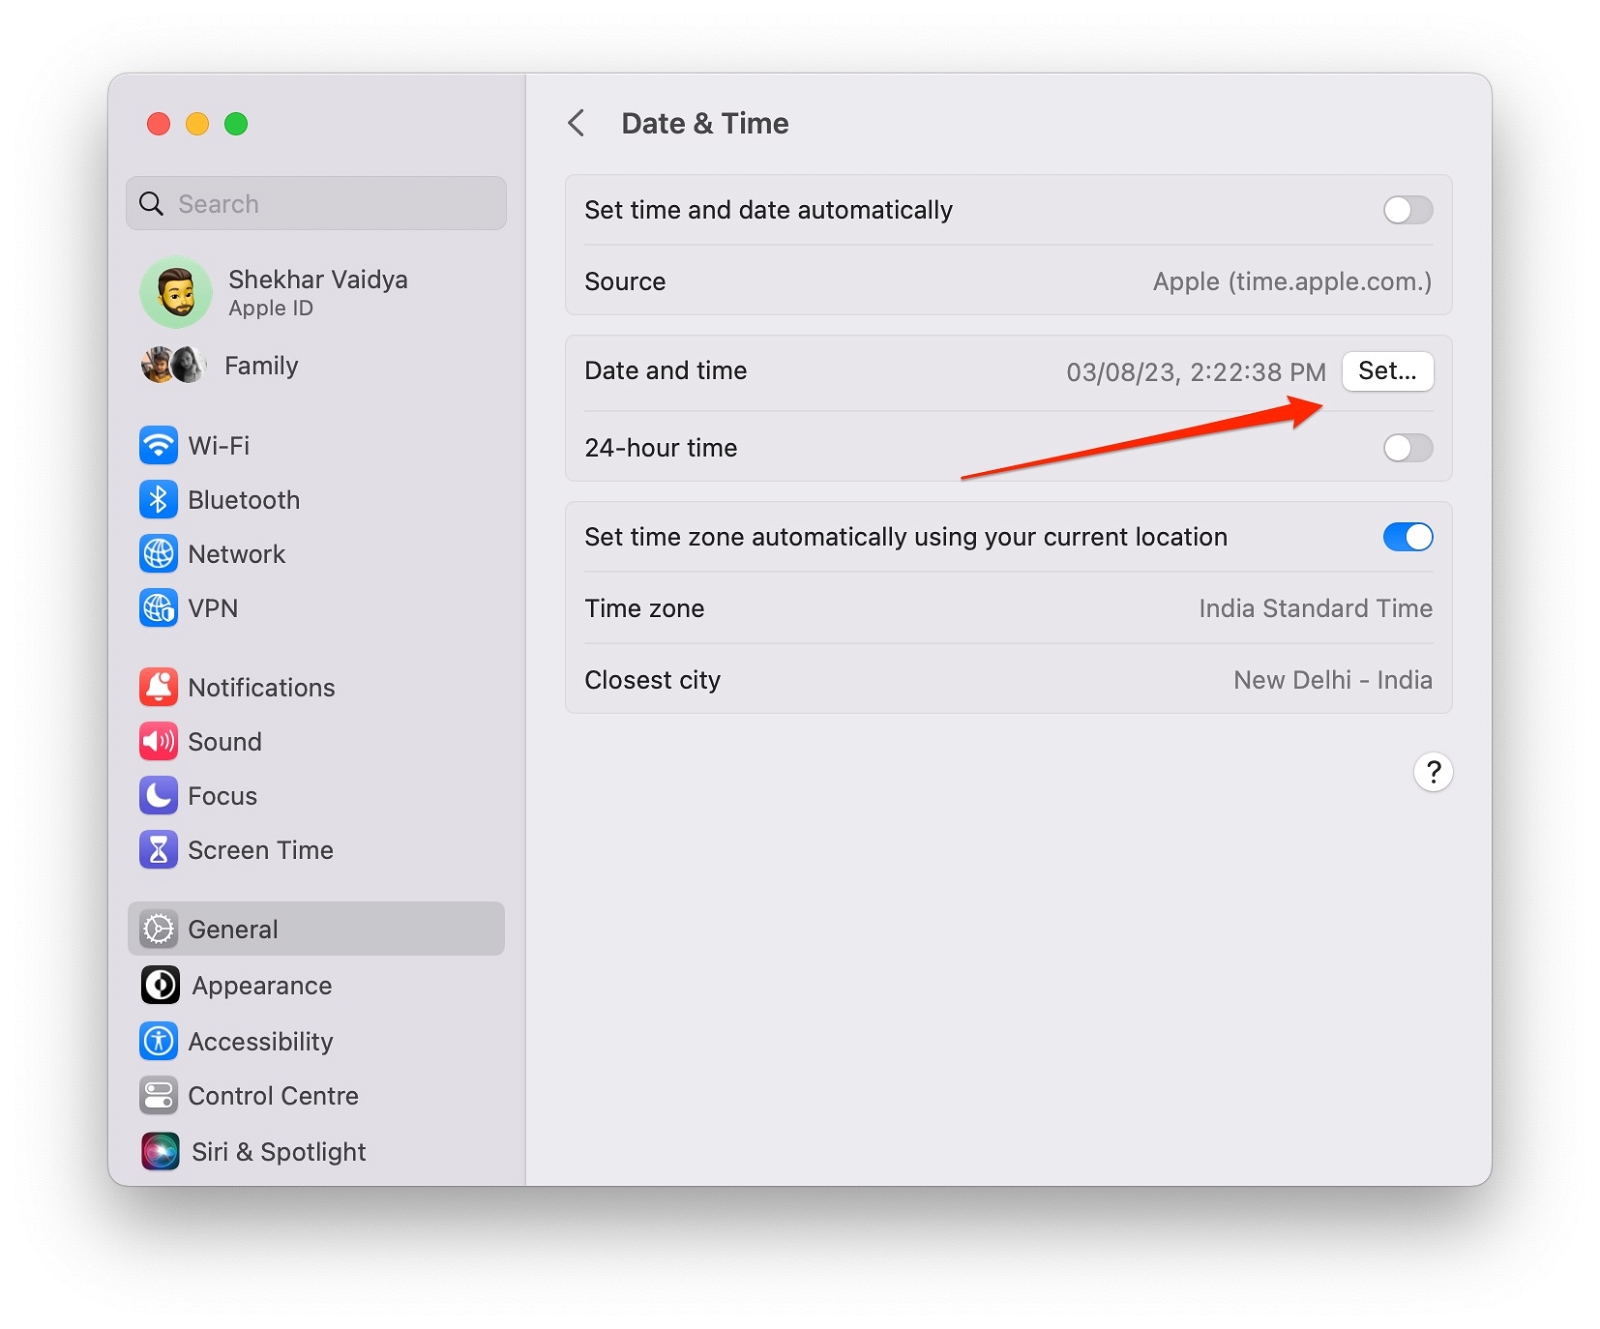Open Family sharing label
Viewport: 1600px width, 1329px height.
tap(261, 365)
